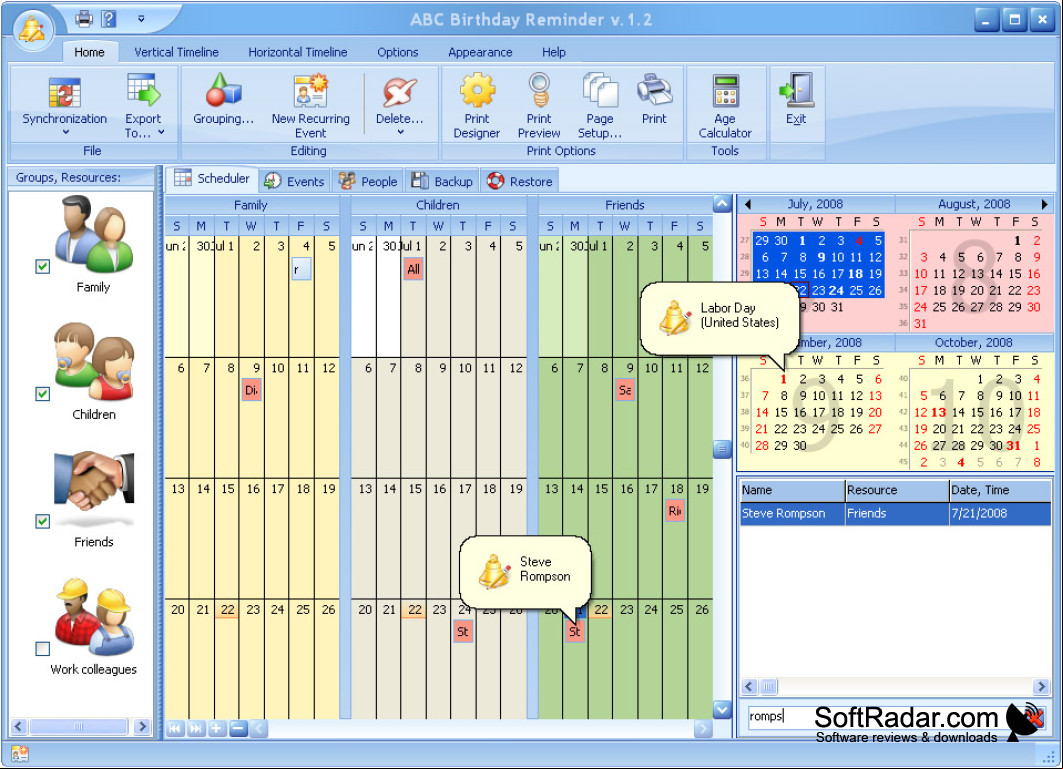Click the 'All' event in Children calendar
Image resolution: width=1063 pixels, height=769 pixels.
tap(414, 269)
